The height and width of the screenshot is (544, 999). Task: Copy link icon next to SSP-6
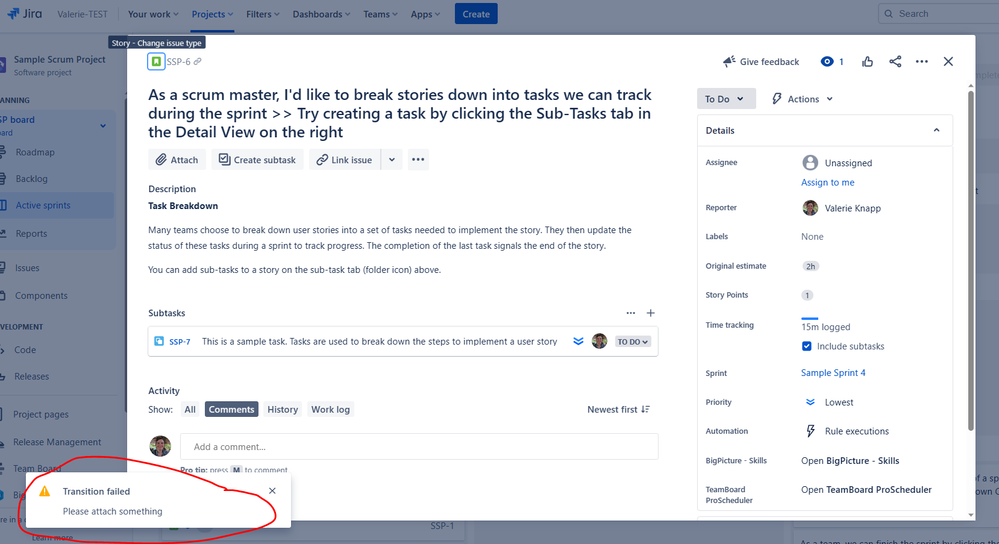pyautogui.click(x=198, y=62)
